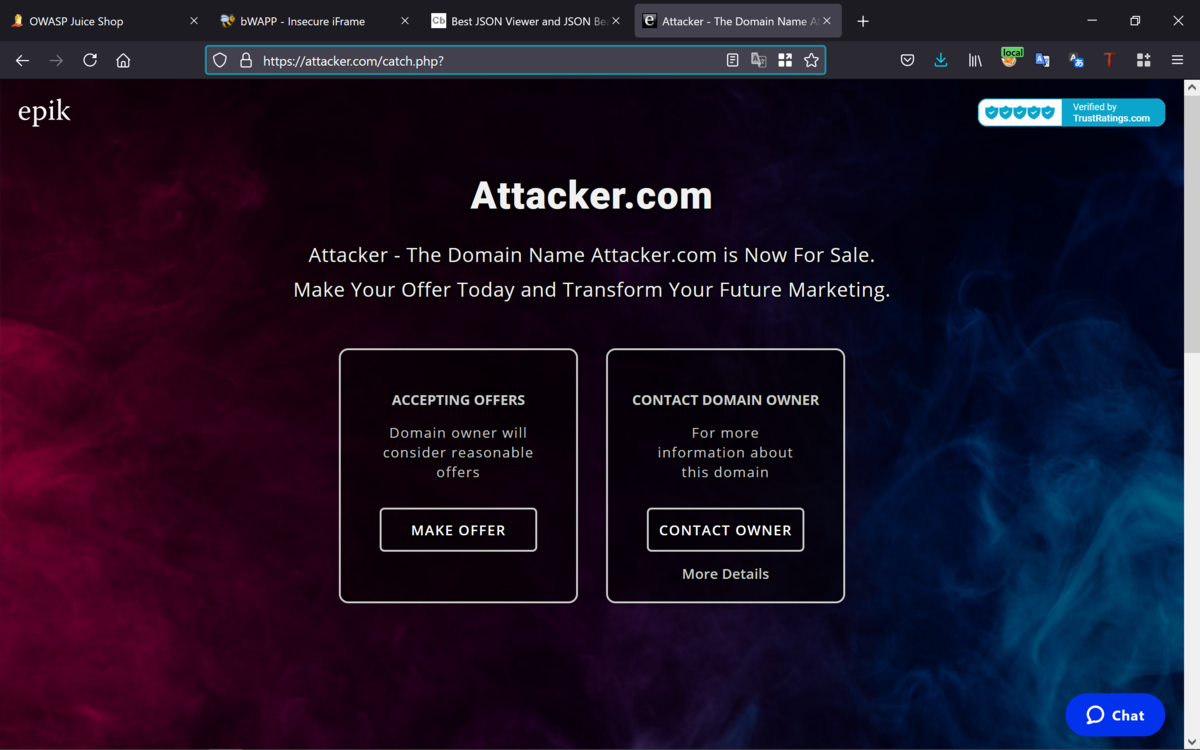
Task: Minimize the browser window
Action: pyautogui.click(x=1092, y=21)
